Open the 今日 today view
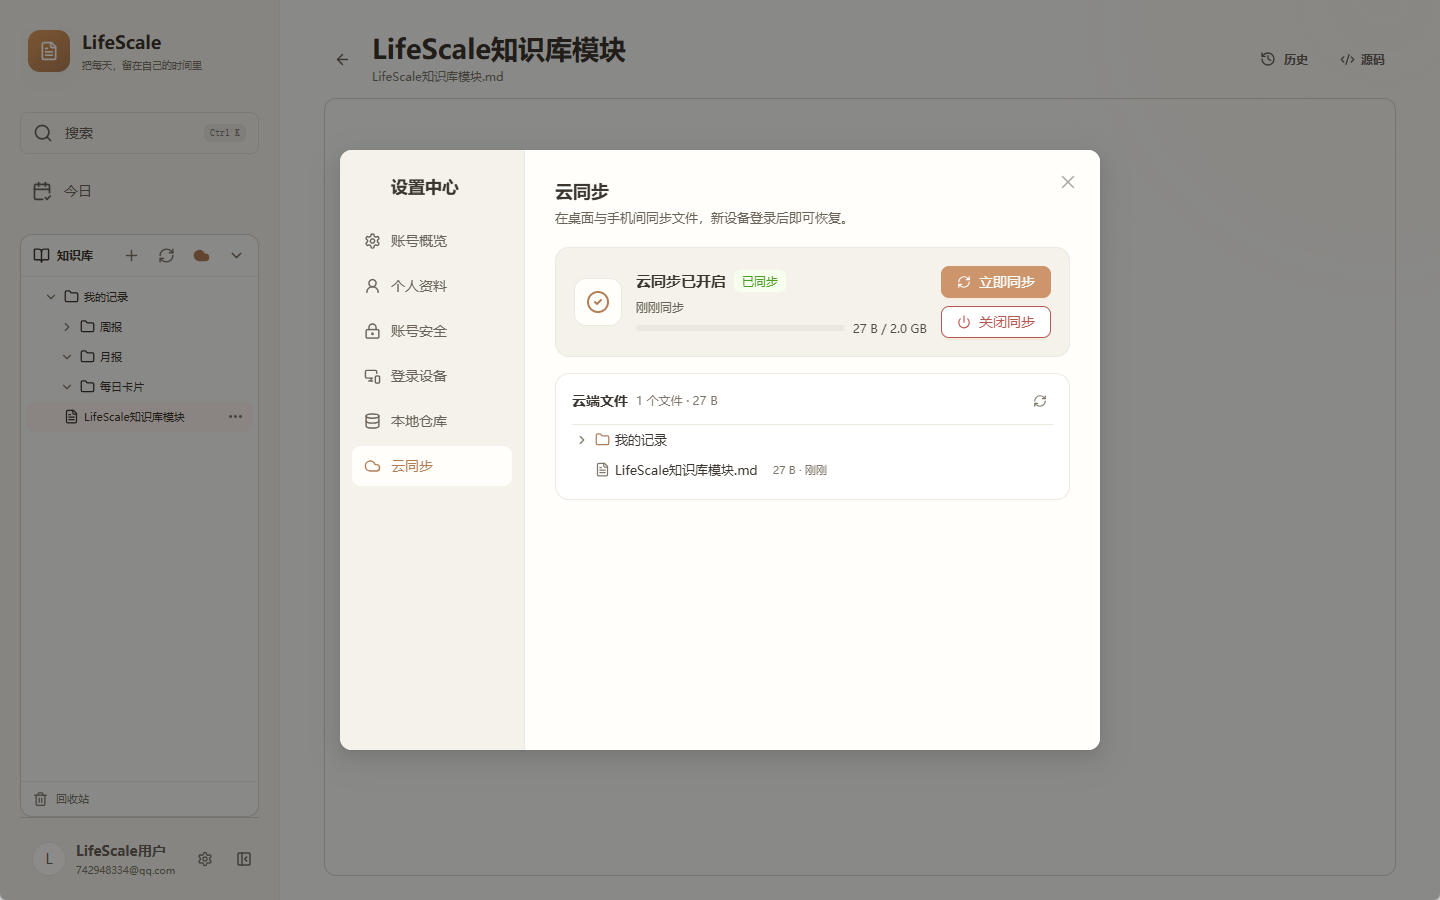 [x=139, y=191]
